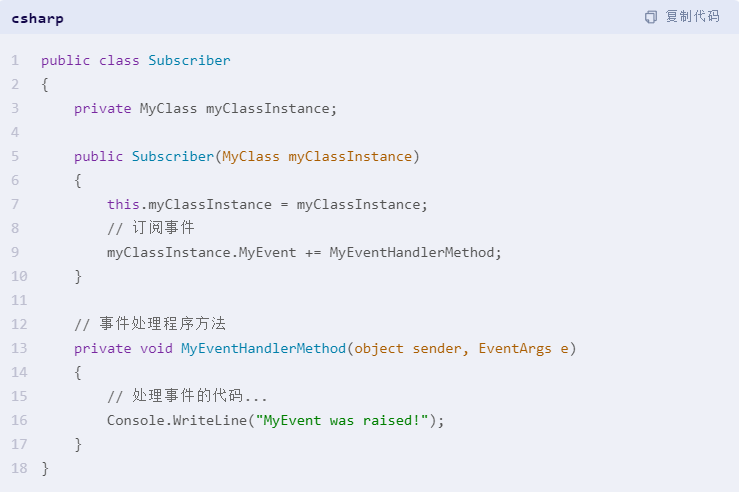Click Console.WriteLine on line 16
The image size is (739, 492).
click(177, 420)
